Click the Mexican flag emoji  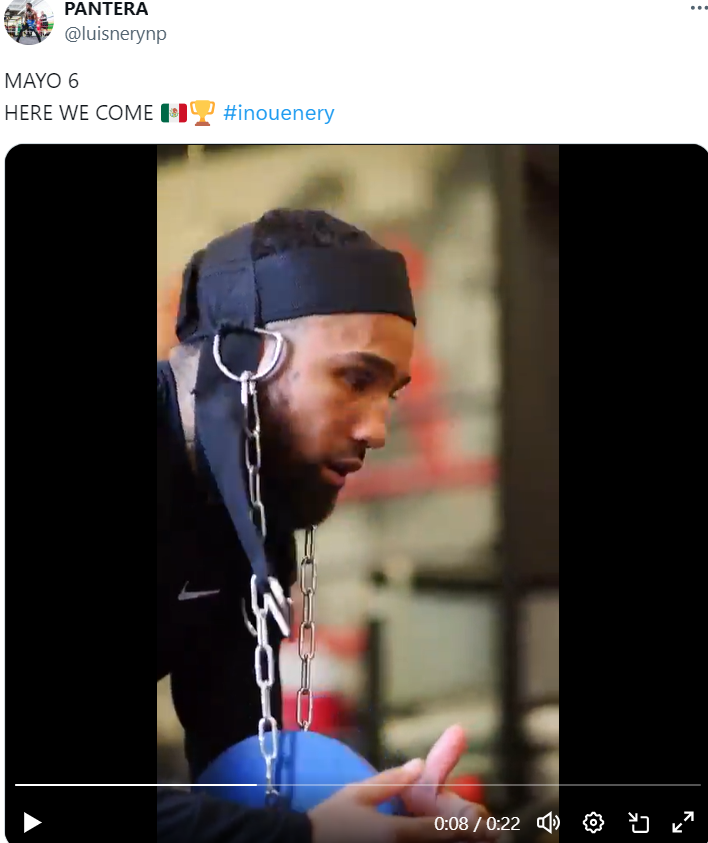(x=174, y=113)
